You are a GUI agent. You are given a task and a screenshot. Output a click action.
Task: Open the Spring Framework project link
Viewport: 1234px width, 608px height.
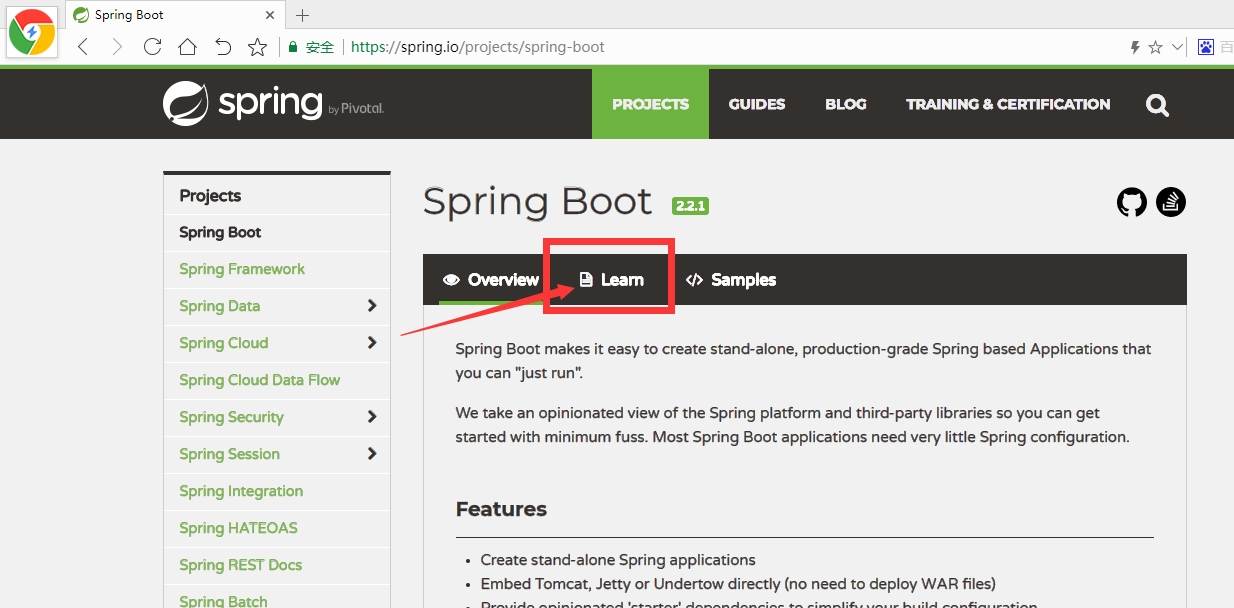coord(241,269)
